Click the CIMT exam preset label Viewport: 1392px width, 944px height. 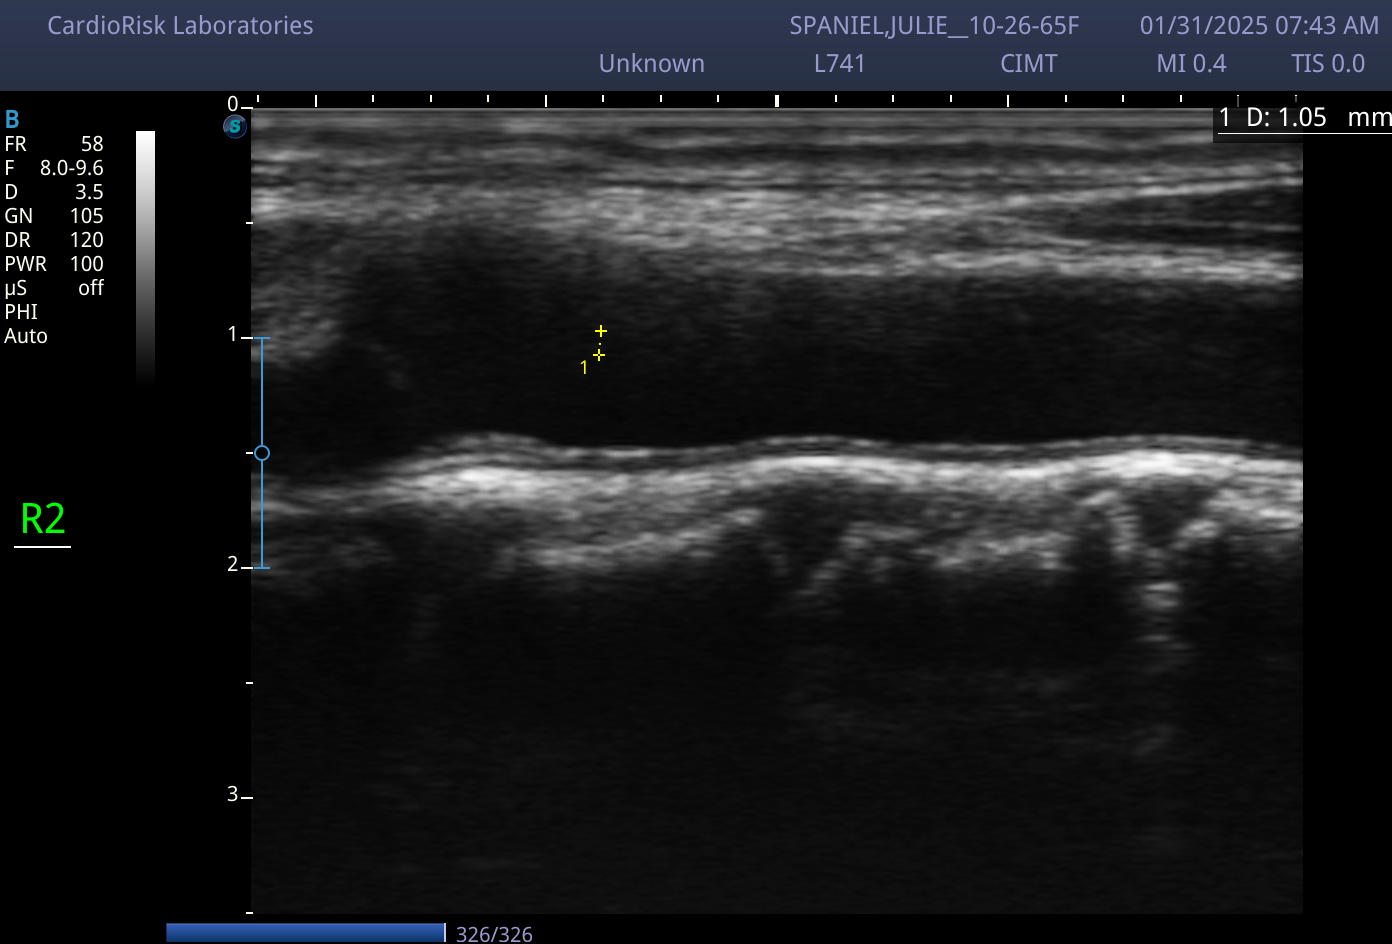click(1029, 64)
